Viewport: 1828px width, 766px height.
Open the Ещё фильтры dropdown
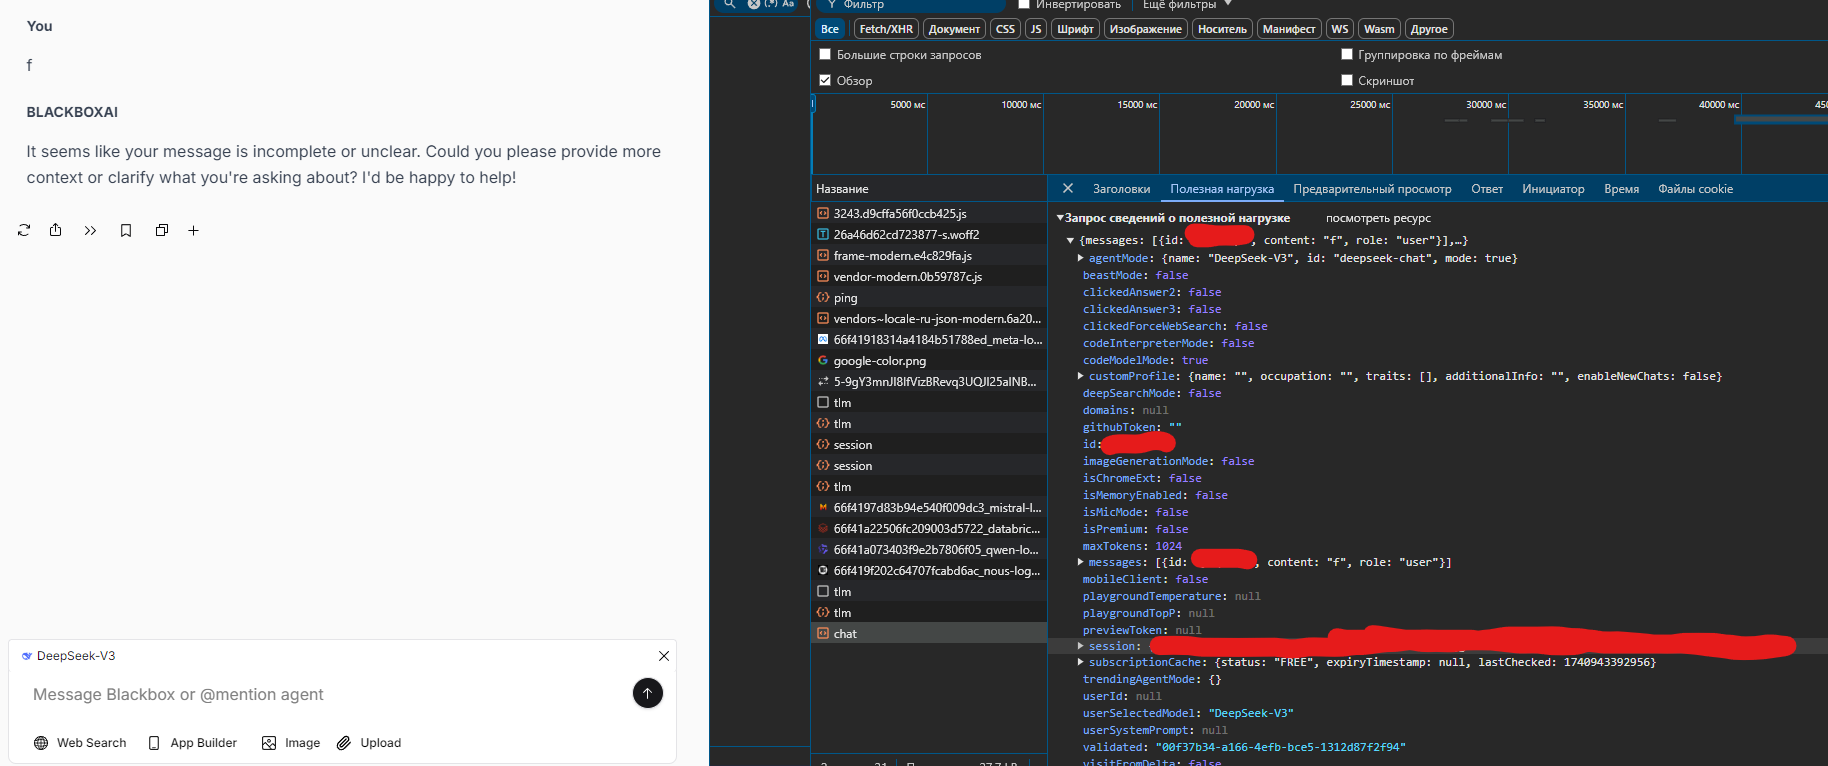click(x=1187, y=5)
